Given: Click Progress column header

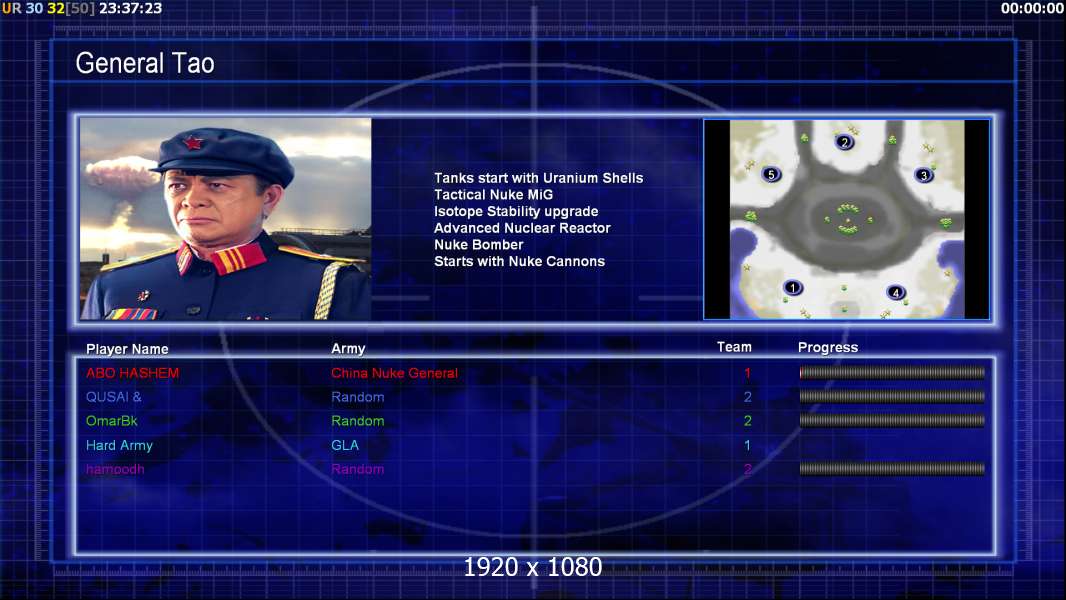Looking at the screenshot, I should tap(828, 348).
